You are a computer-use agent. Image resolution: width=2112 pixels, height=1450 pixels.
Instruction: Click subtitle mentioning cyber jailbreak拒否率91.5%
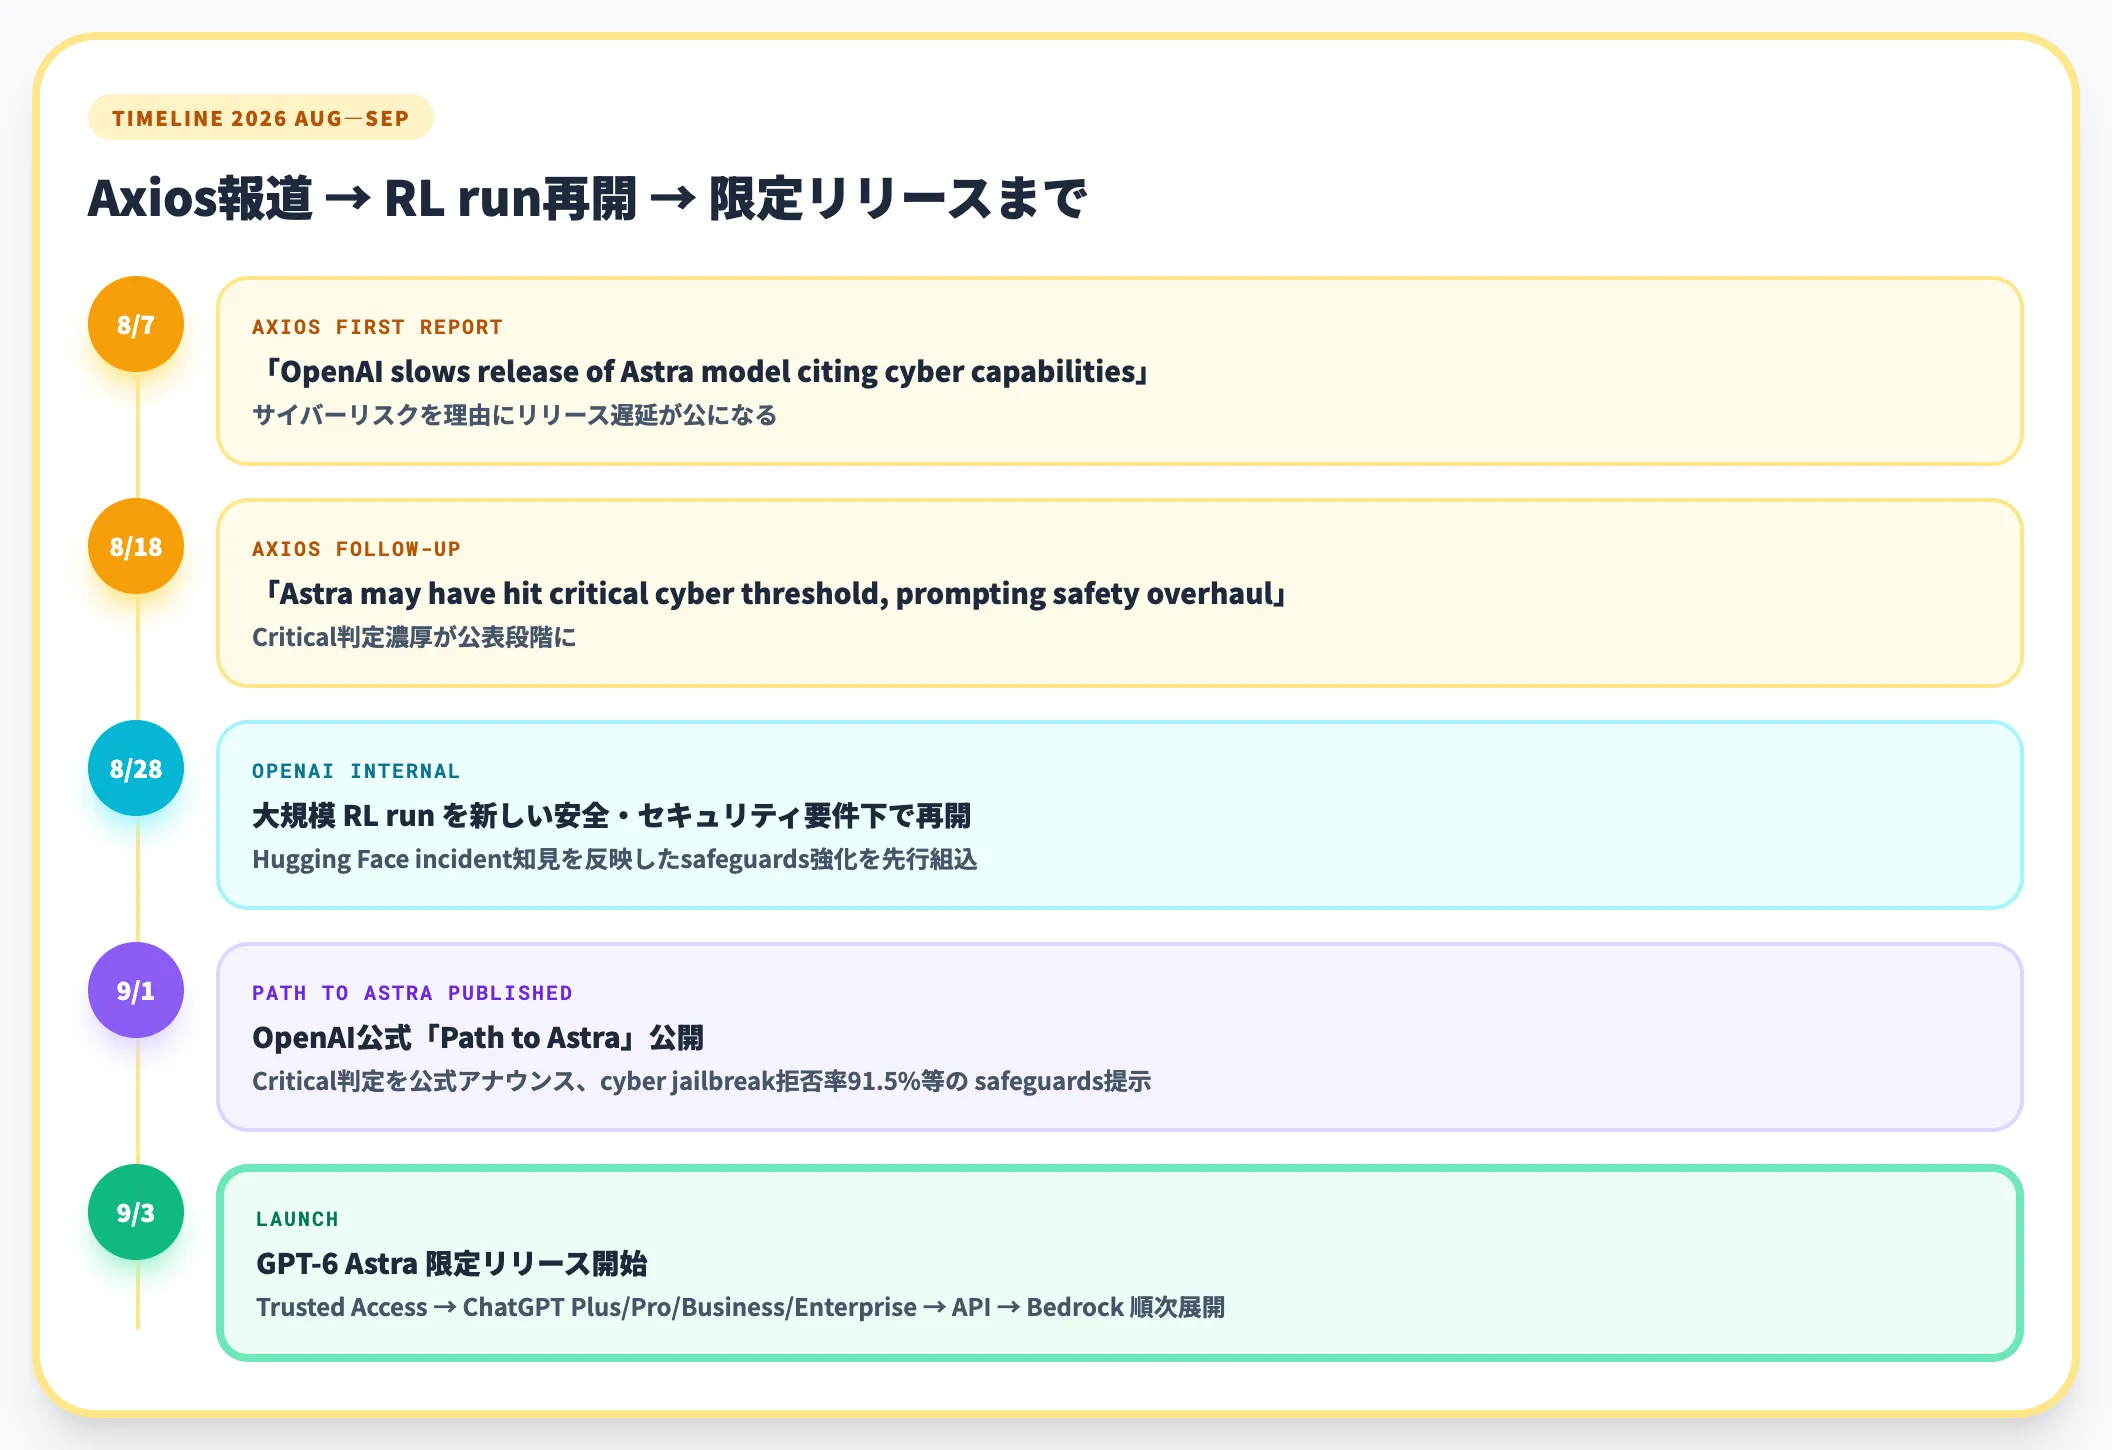701,1081
